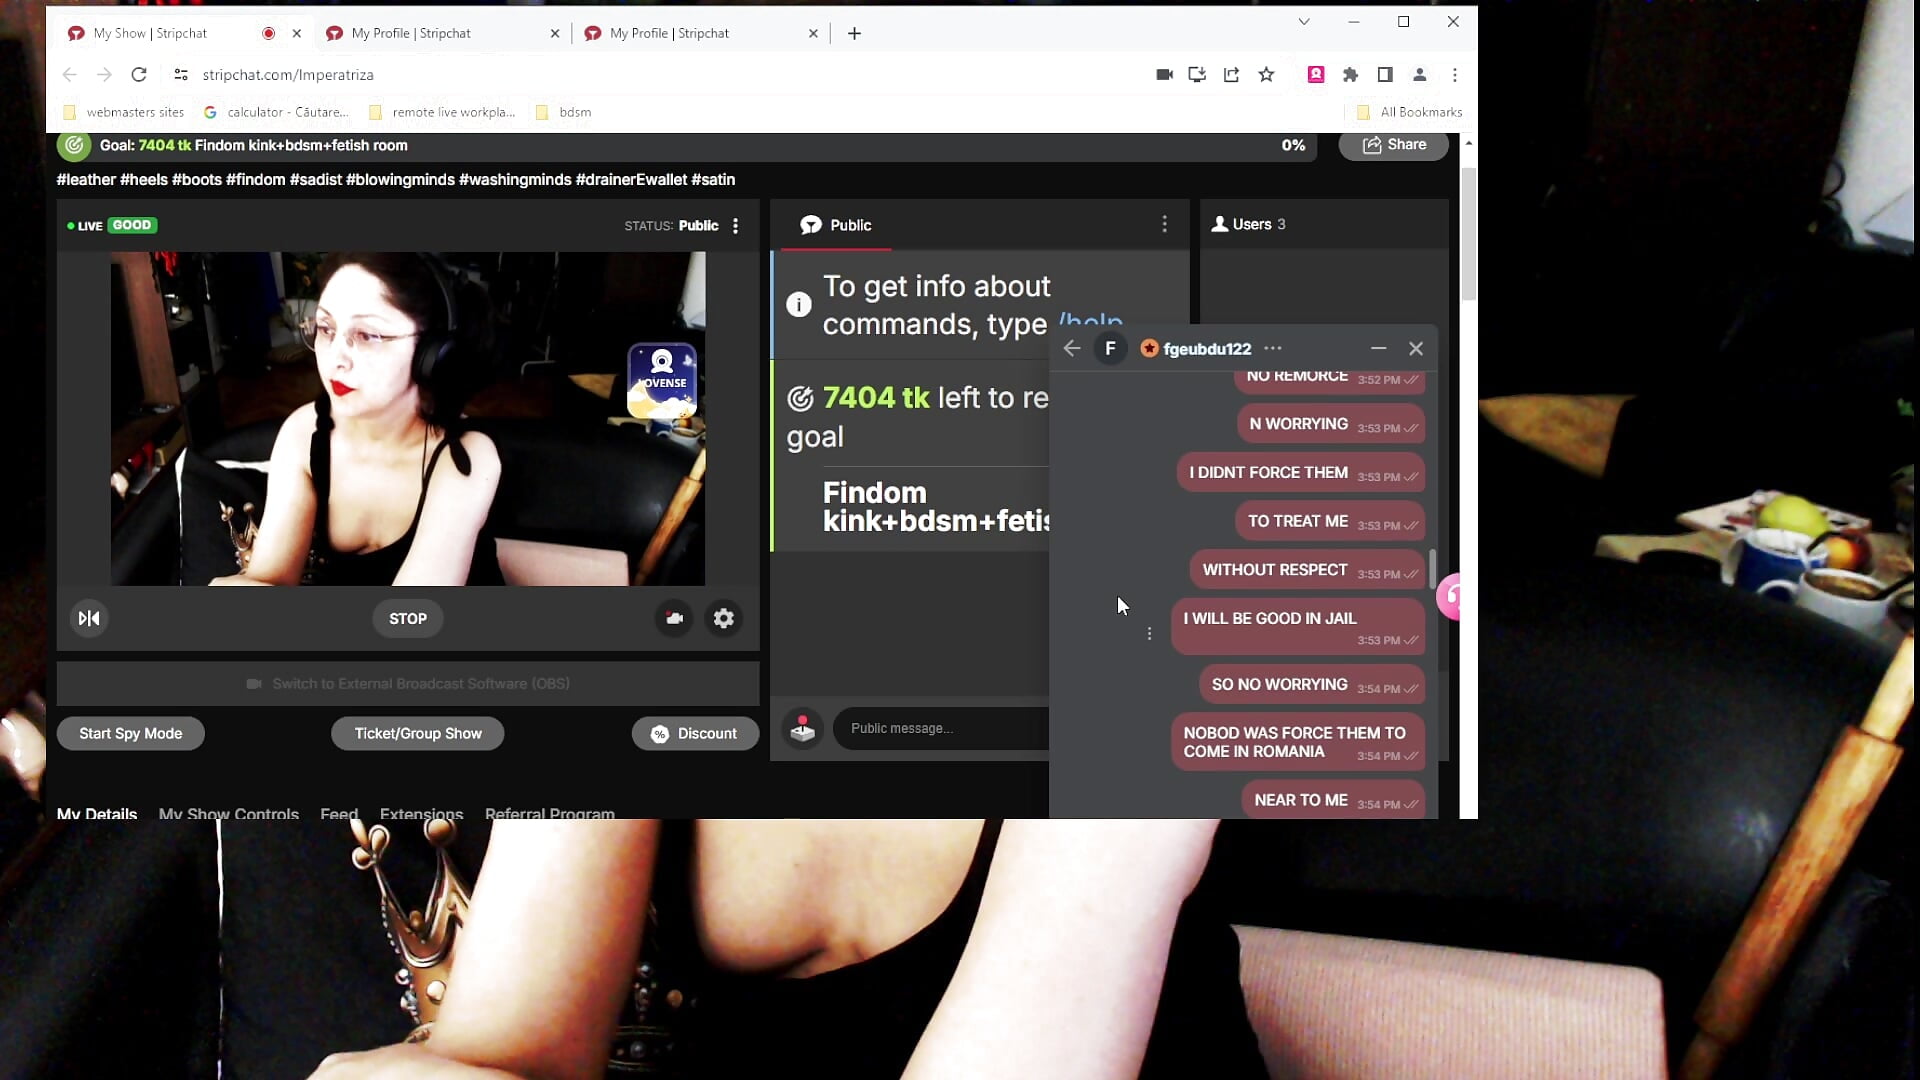
Task: Click the browser back arrow
Action: [69, 75]
